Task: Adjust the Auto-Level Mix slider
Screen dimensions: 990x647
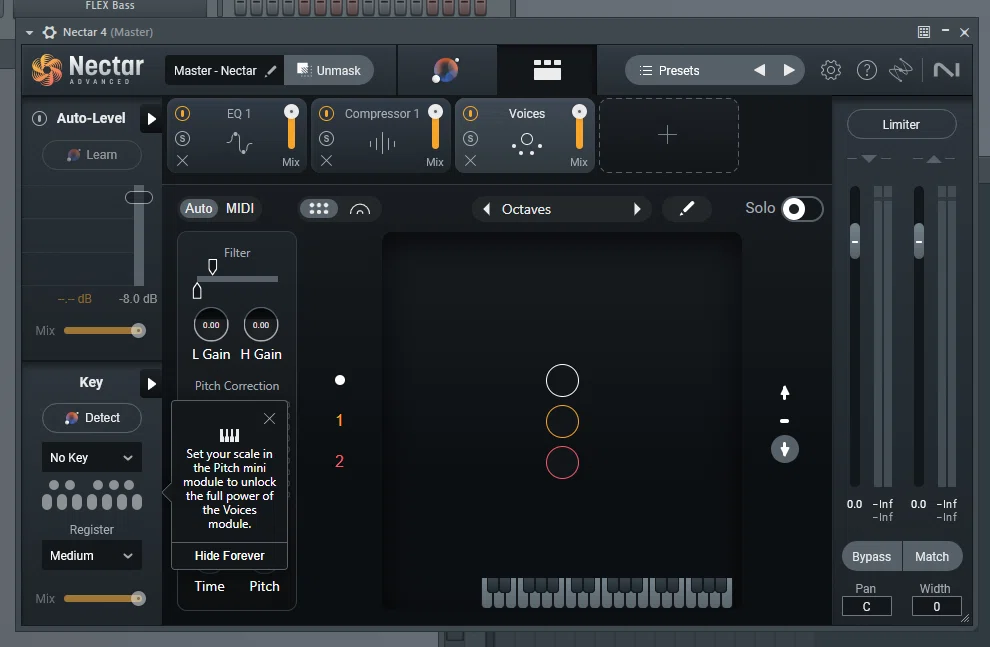Action: click(105, 331)
